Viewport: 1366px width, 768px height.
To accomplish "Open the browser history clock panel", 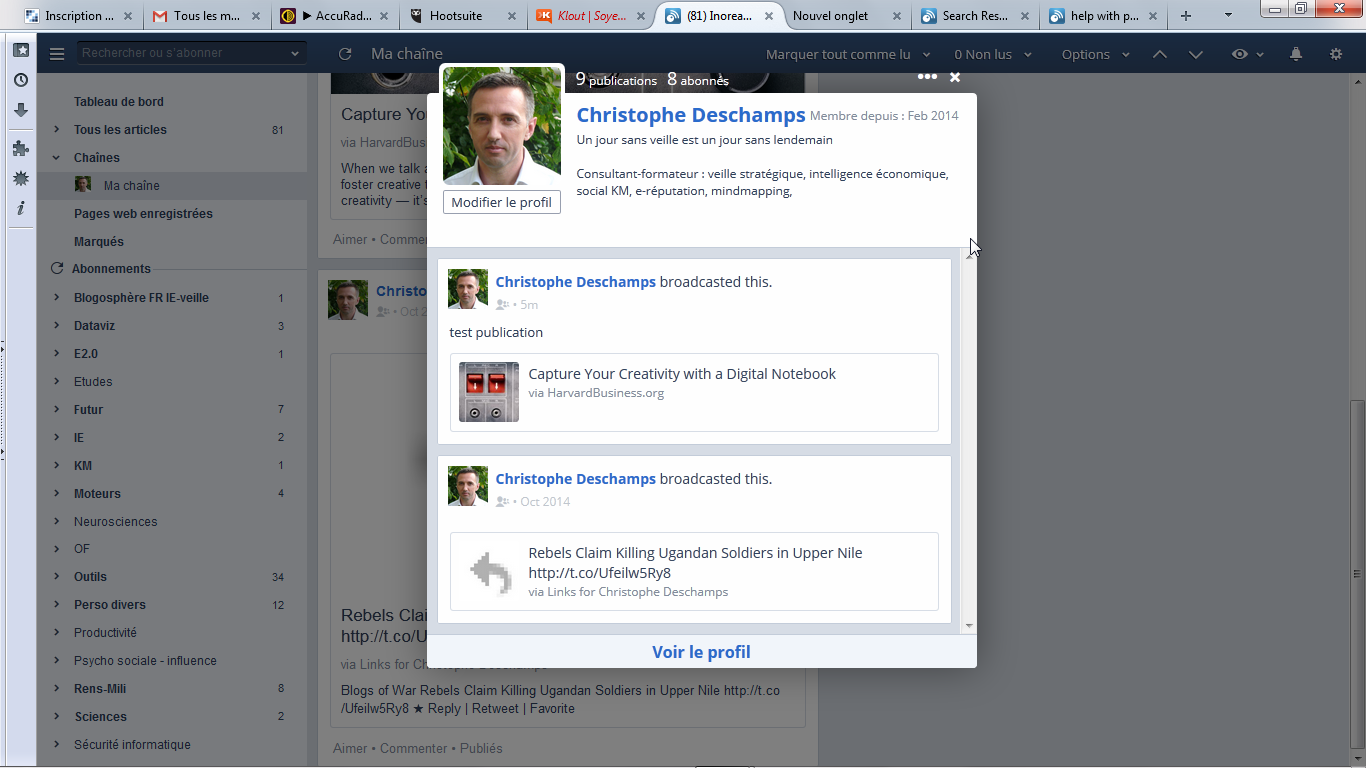I will pos(21,80).
